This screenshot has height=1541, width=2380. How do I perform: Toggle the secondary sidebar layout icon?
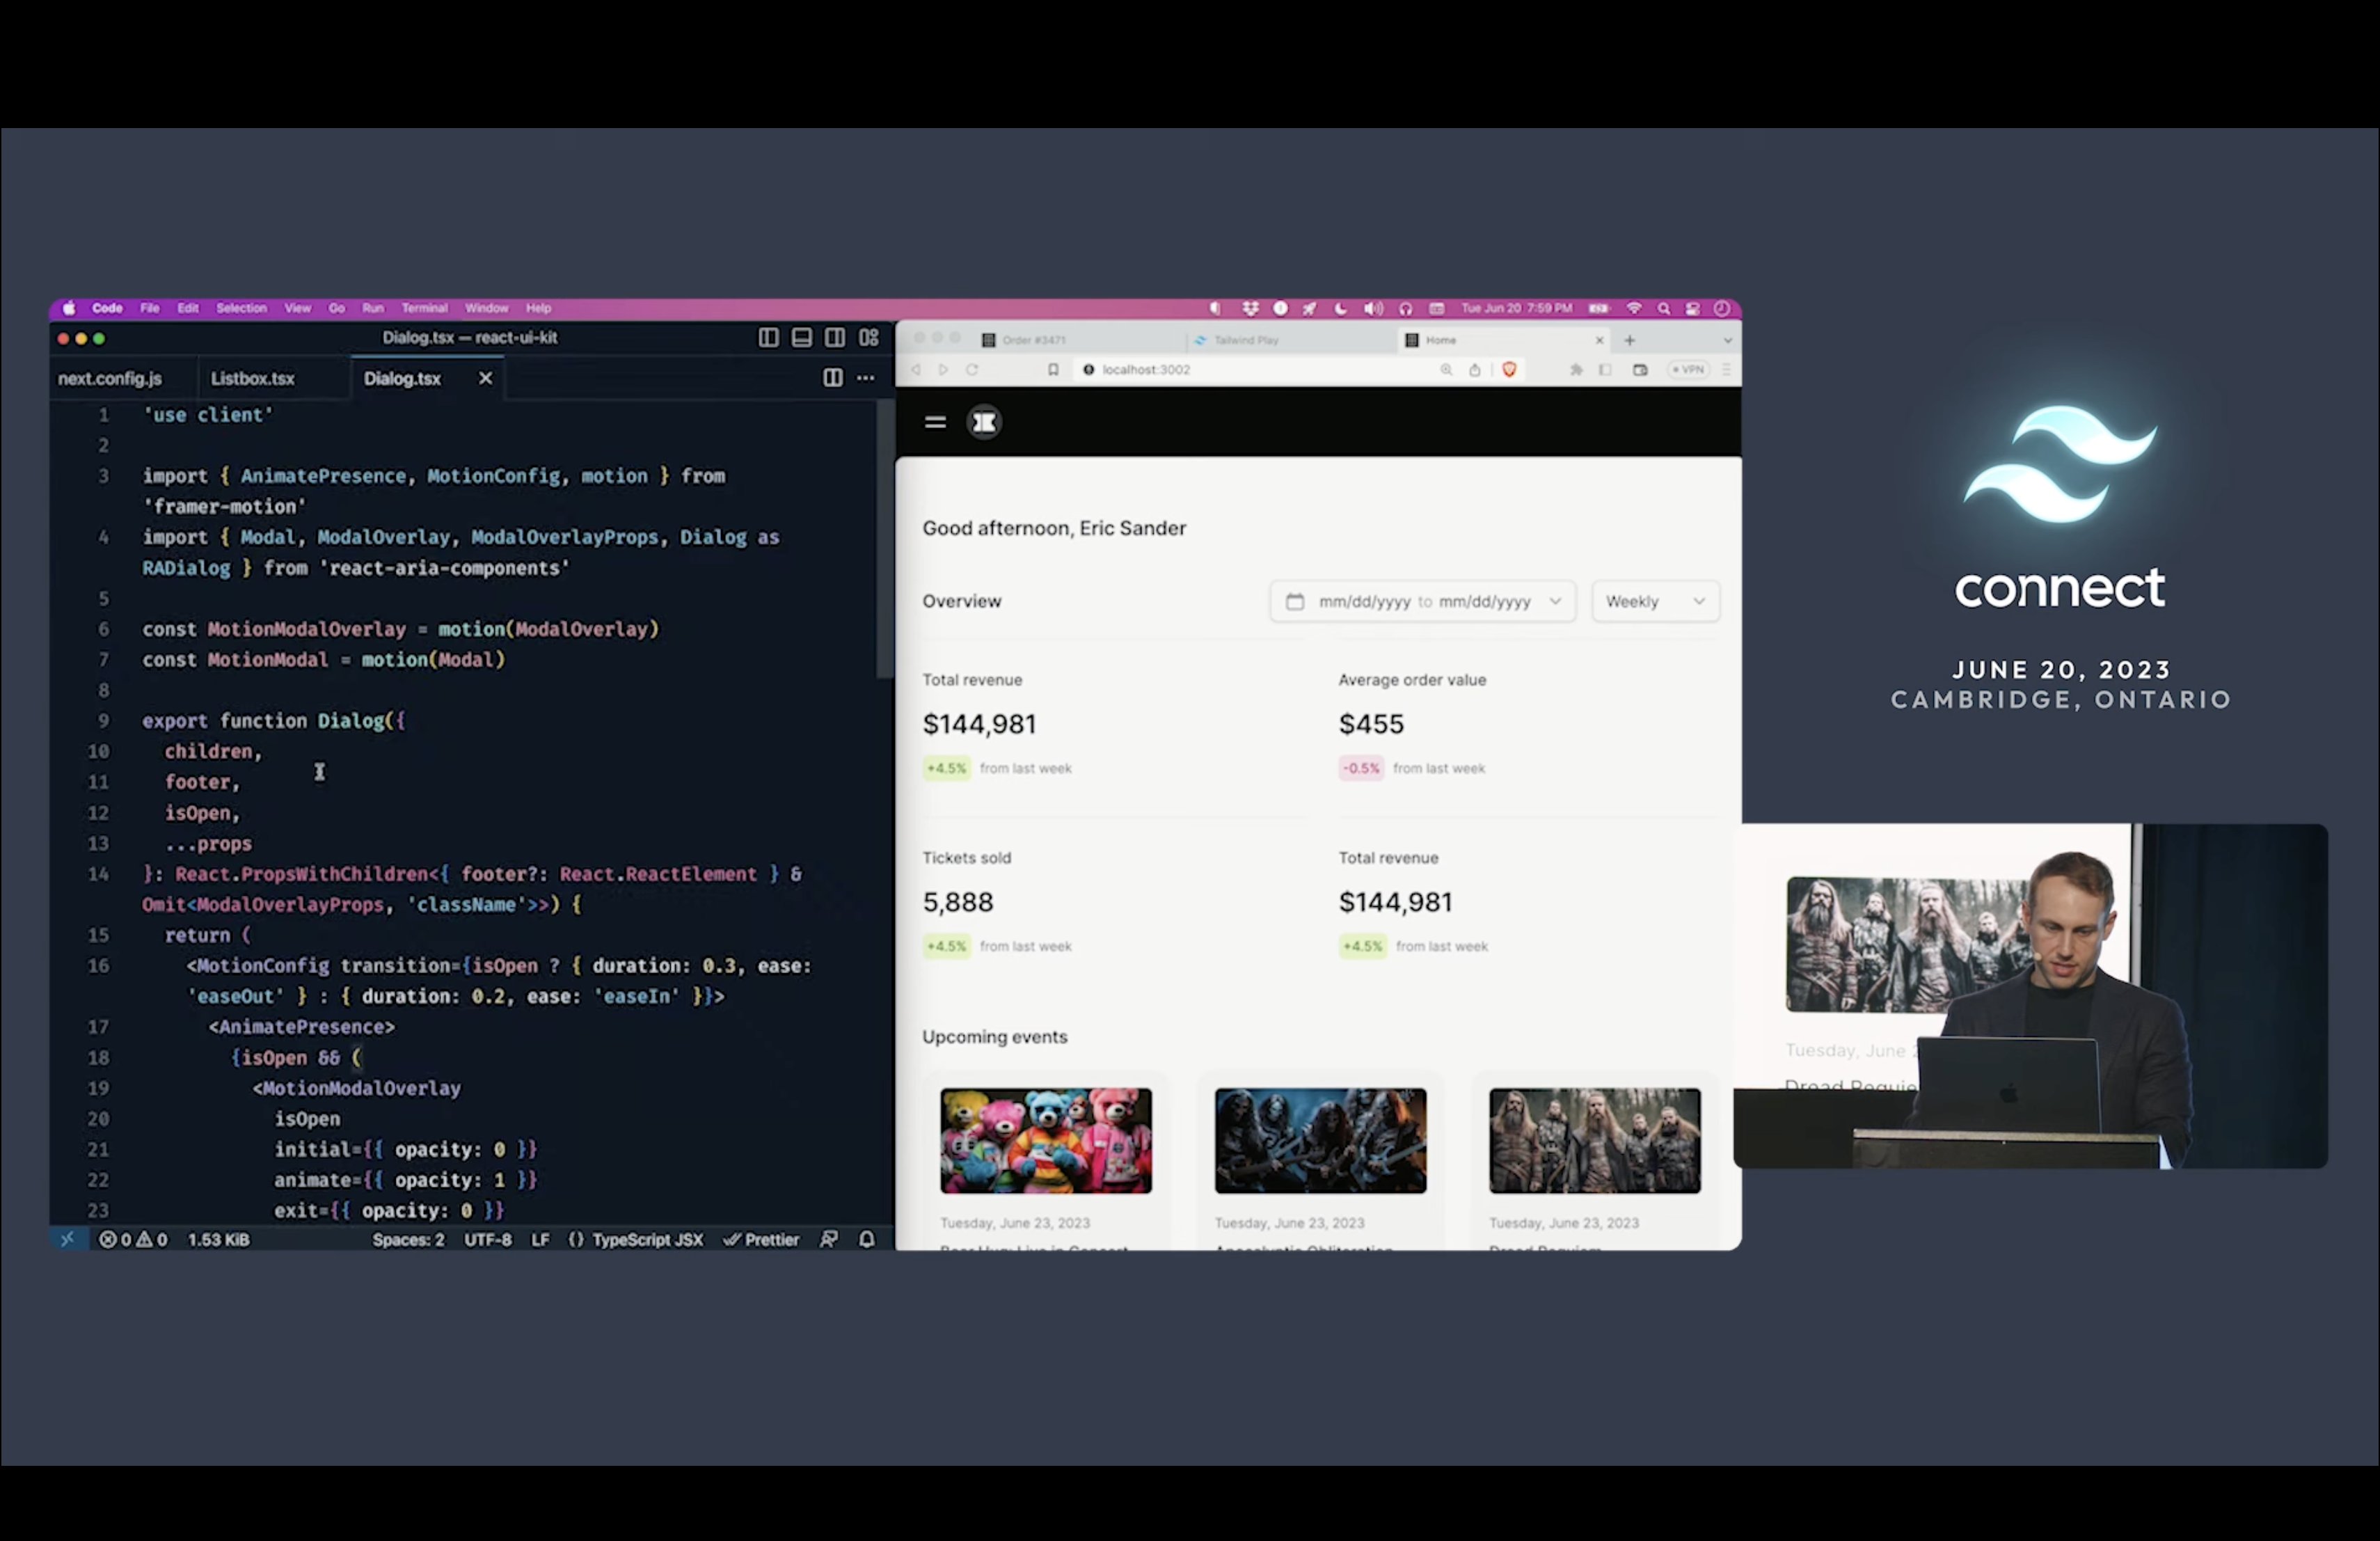click(x=835, y=338)
